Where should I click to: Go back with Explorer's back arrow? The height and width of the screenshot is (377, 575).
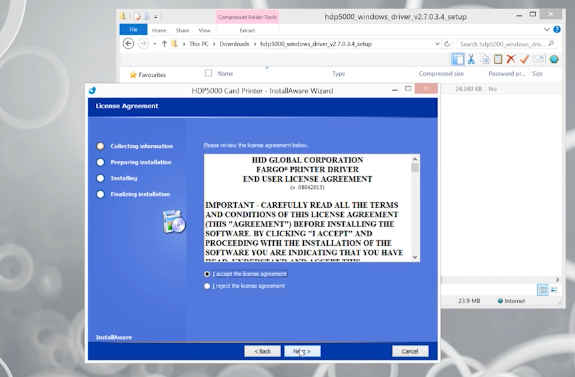tap(128, 44)
